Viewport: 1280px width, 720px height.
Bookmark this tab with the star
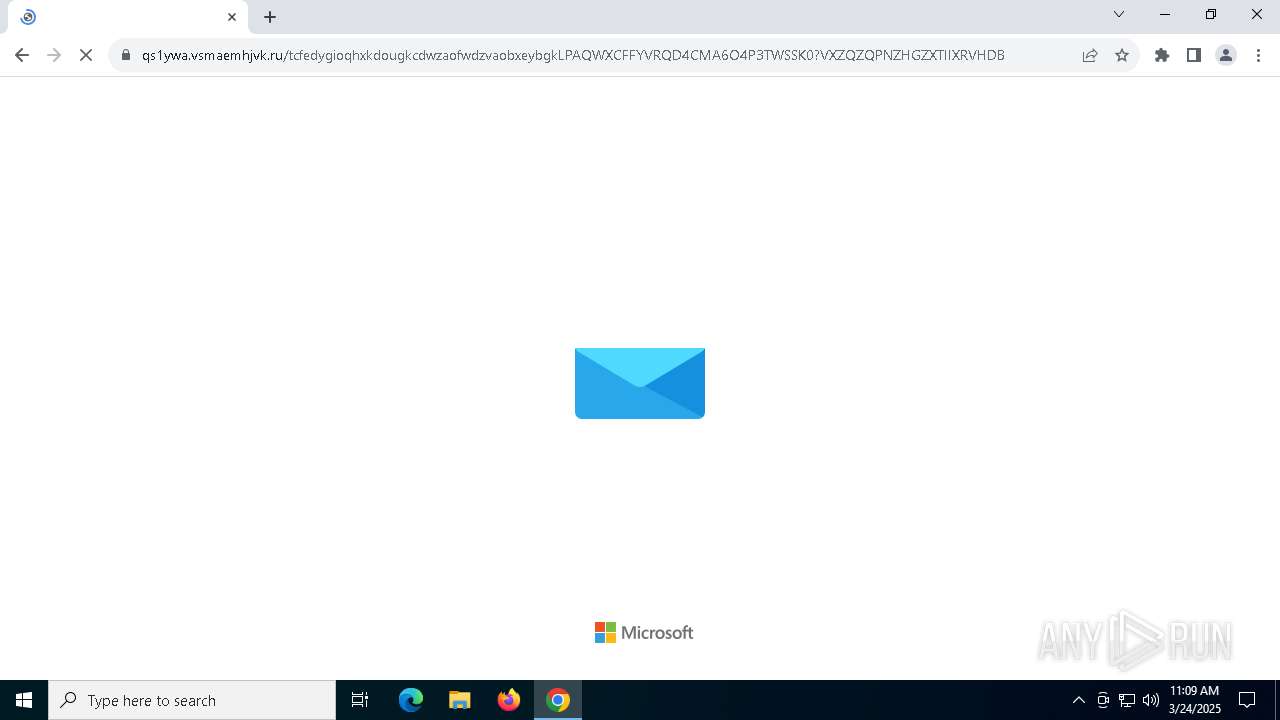(1122, 55)
